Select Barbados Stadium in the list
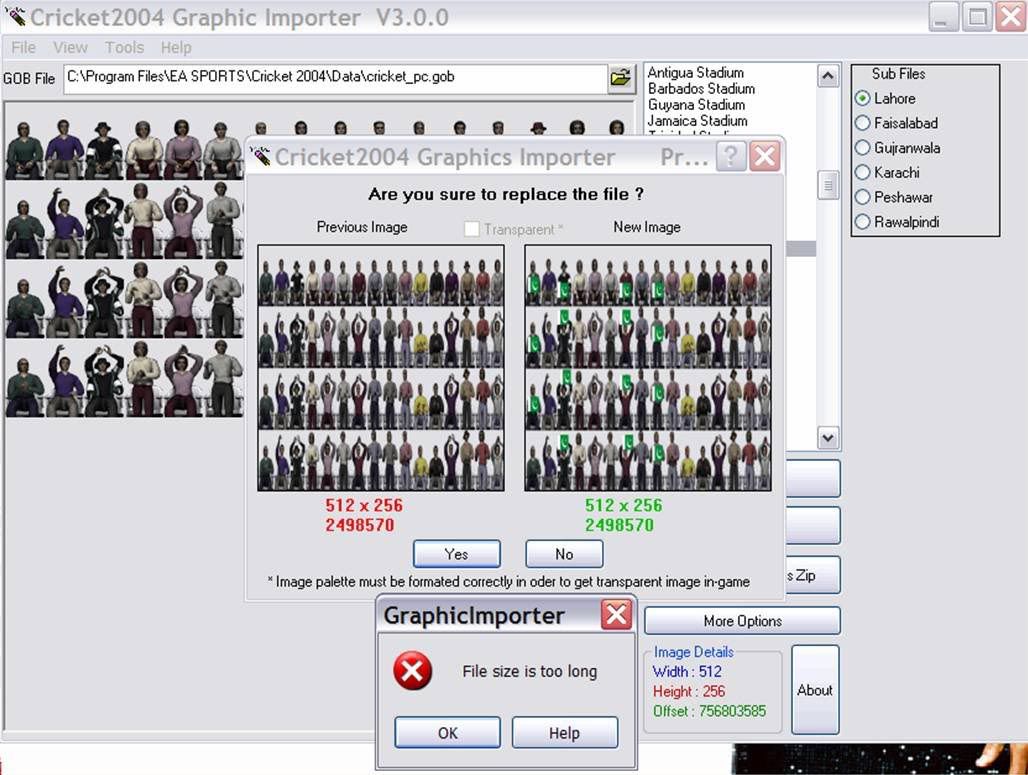Screen dimensions: 1028x775 point(701,89)
